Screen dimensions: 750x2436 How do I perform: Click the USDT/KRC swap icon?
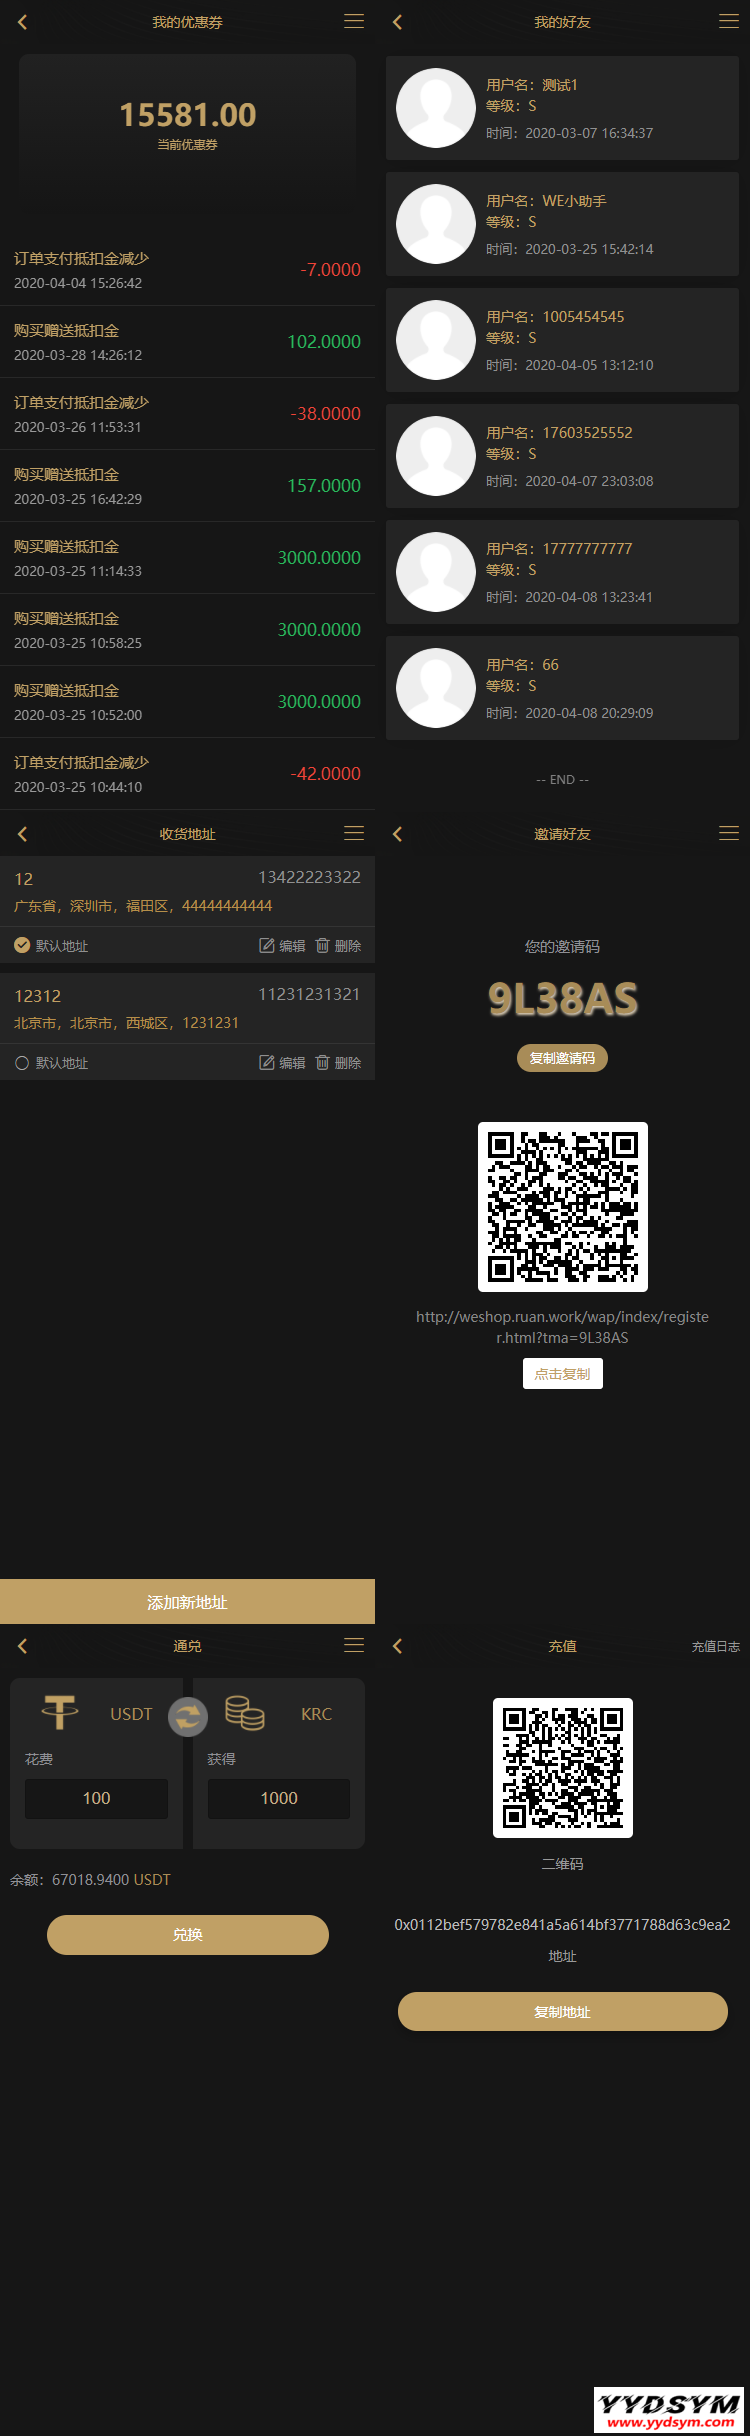(188, 1717)
